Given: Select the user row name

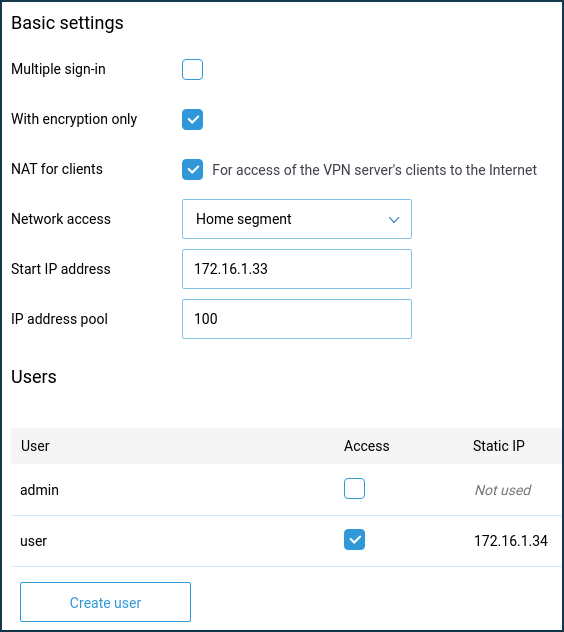Looking at the screenshot, I should (x=33, y=541).
